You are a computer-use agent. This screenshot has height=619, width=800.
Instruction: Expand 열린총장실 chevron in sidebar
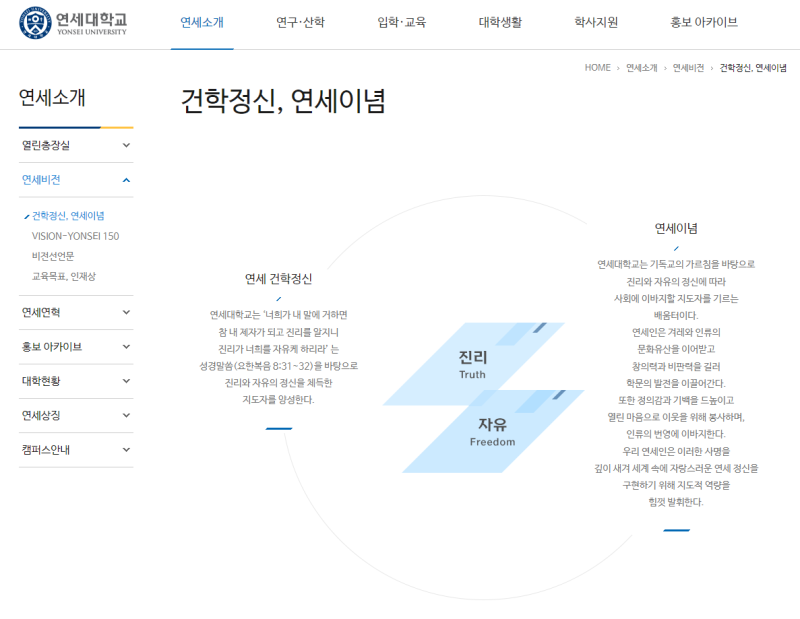coord(126,145)
